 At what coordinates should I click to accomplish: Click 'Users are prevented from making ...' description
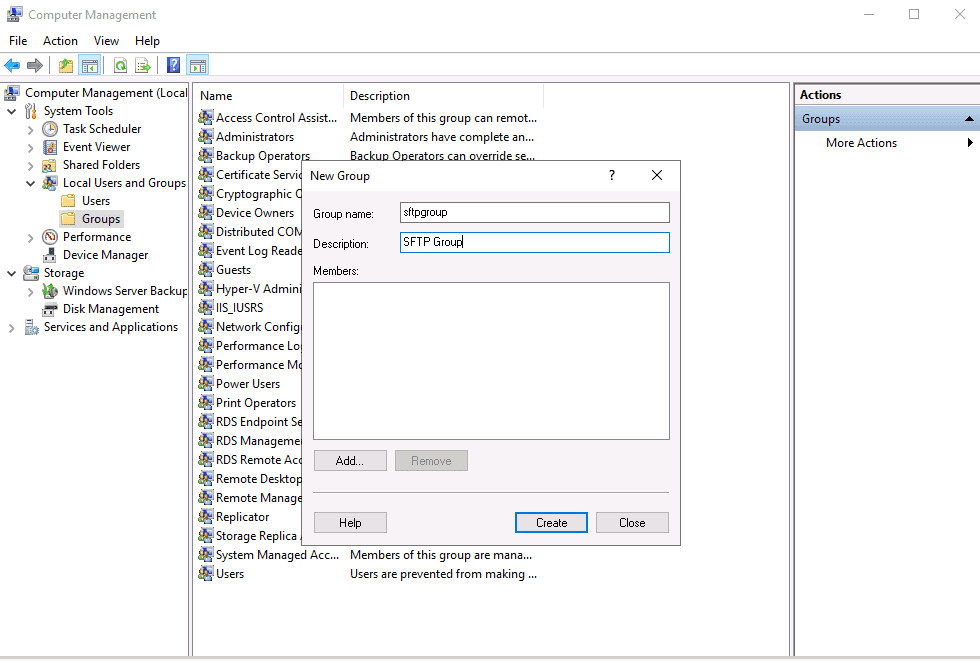(x=443, y=574)
